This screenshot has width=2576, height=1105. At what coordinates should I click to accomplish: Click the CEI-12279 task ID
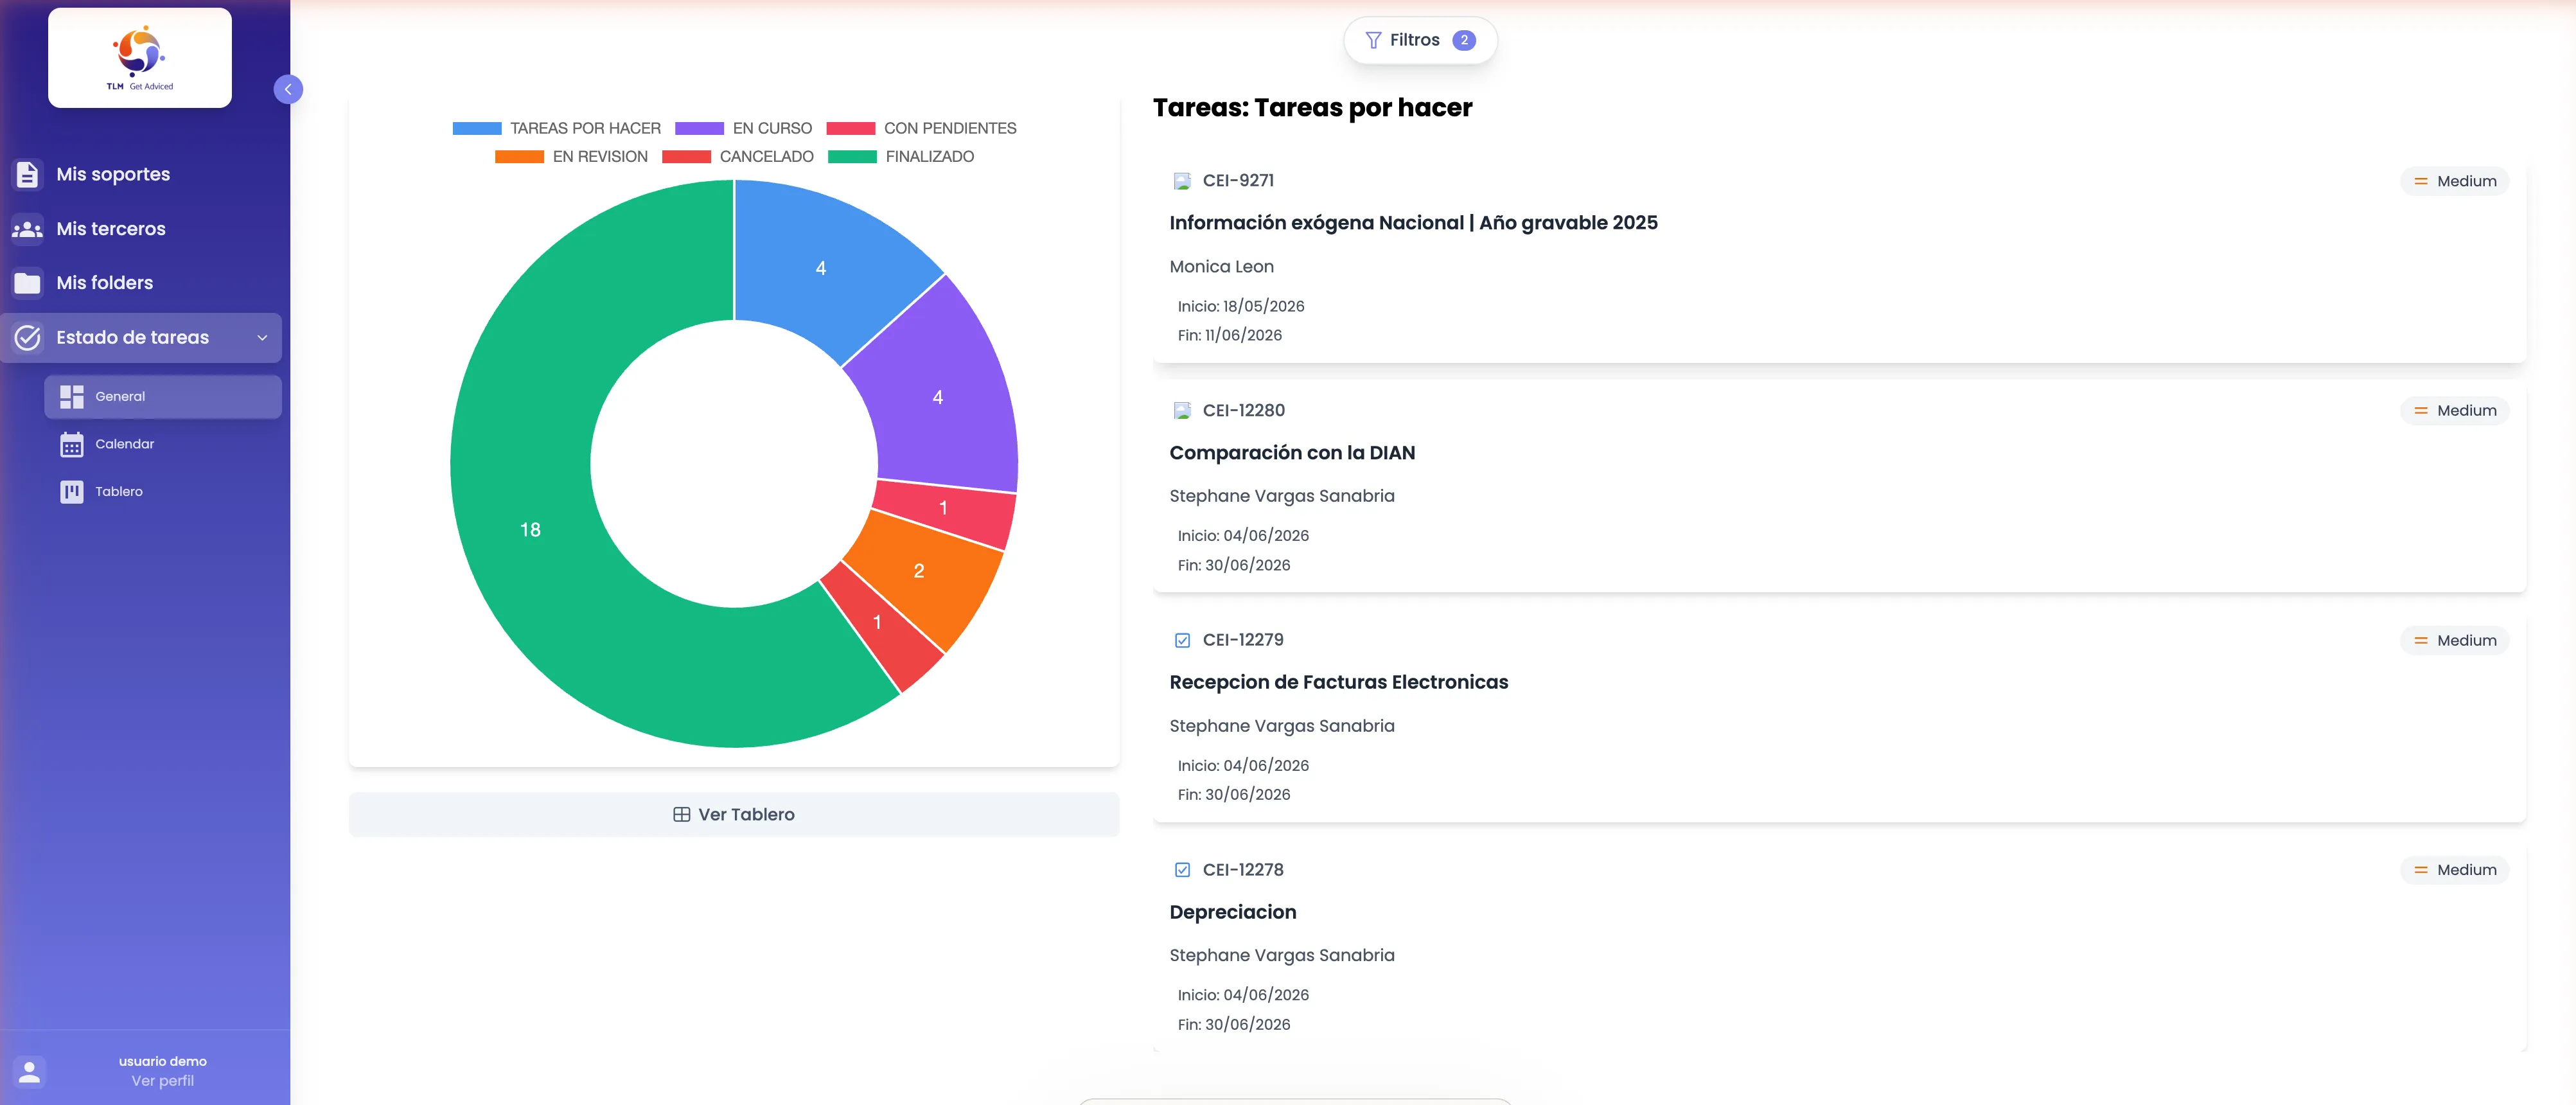pos(1243,640)
